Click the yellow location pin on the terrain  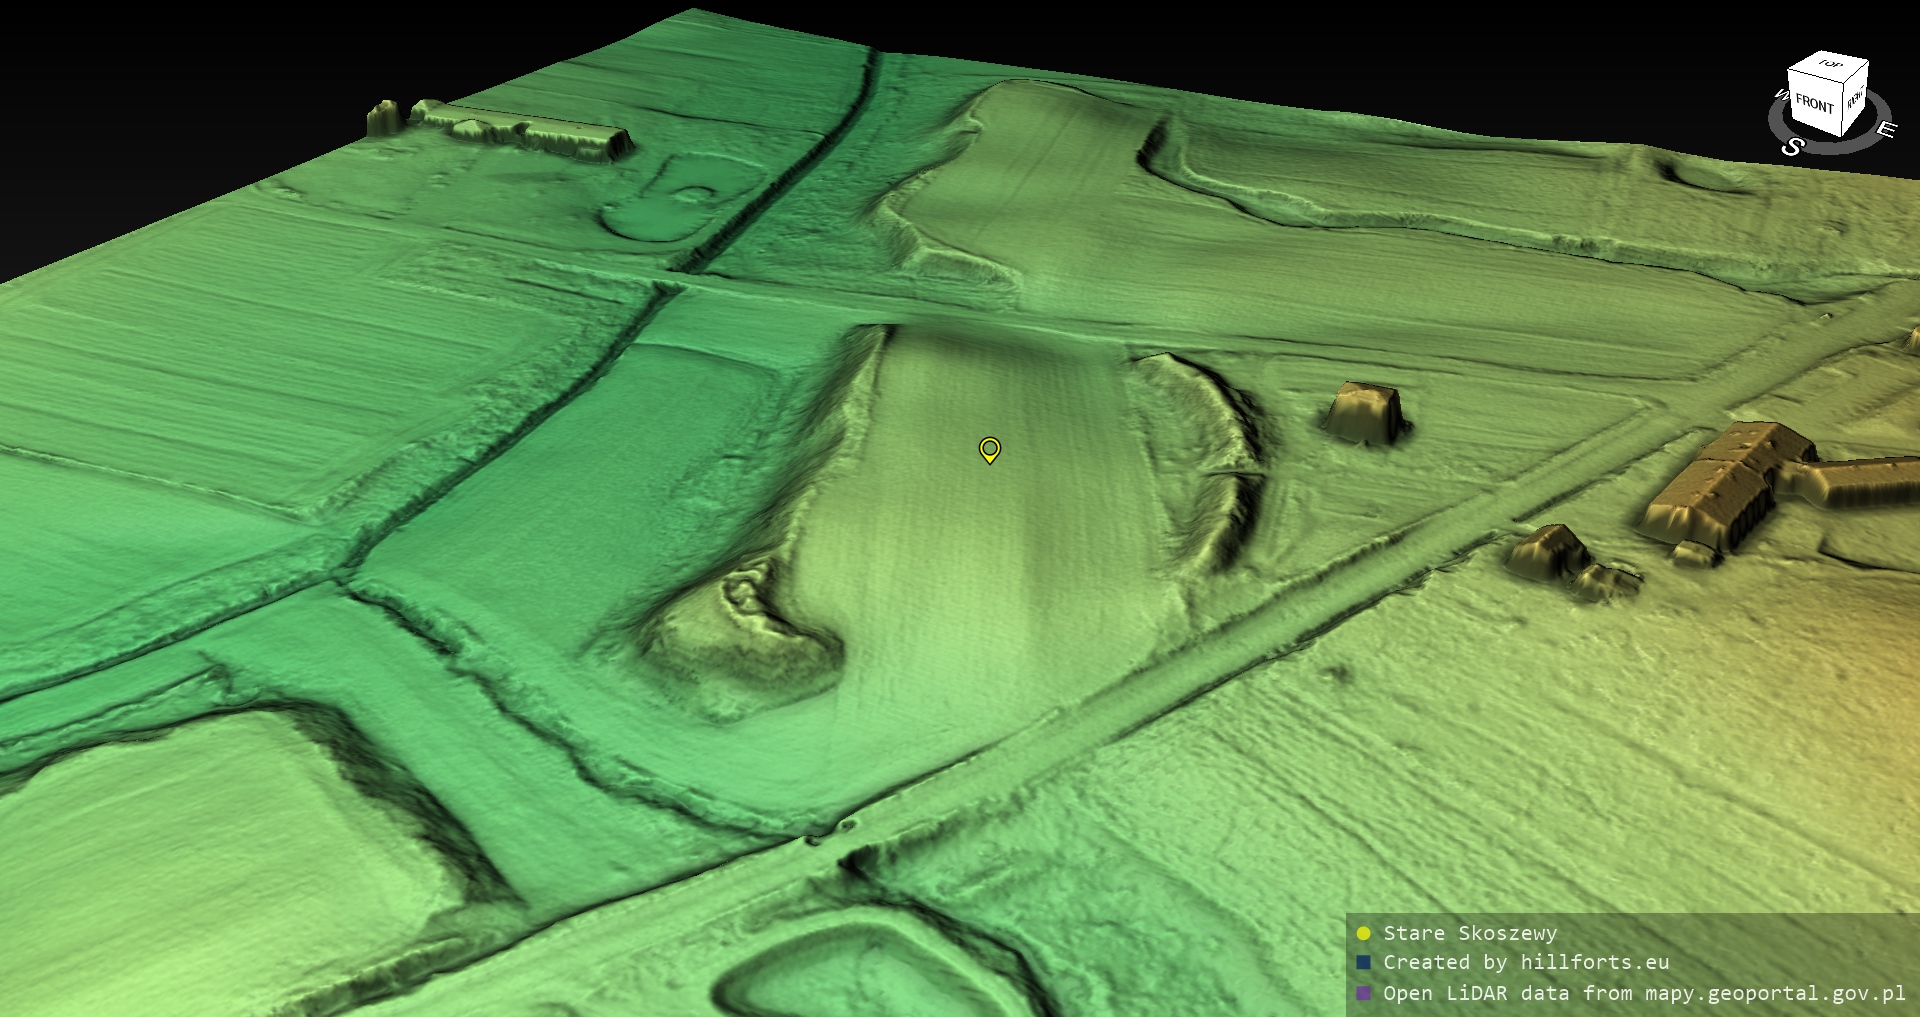click(x=989, y=450)
